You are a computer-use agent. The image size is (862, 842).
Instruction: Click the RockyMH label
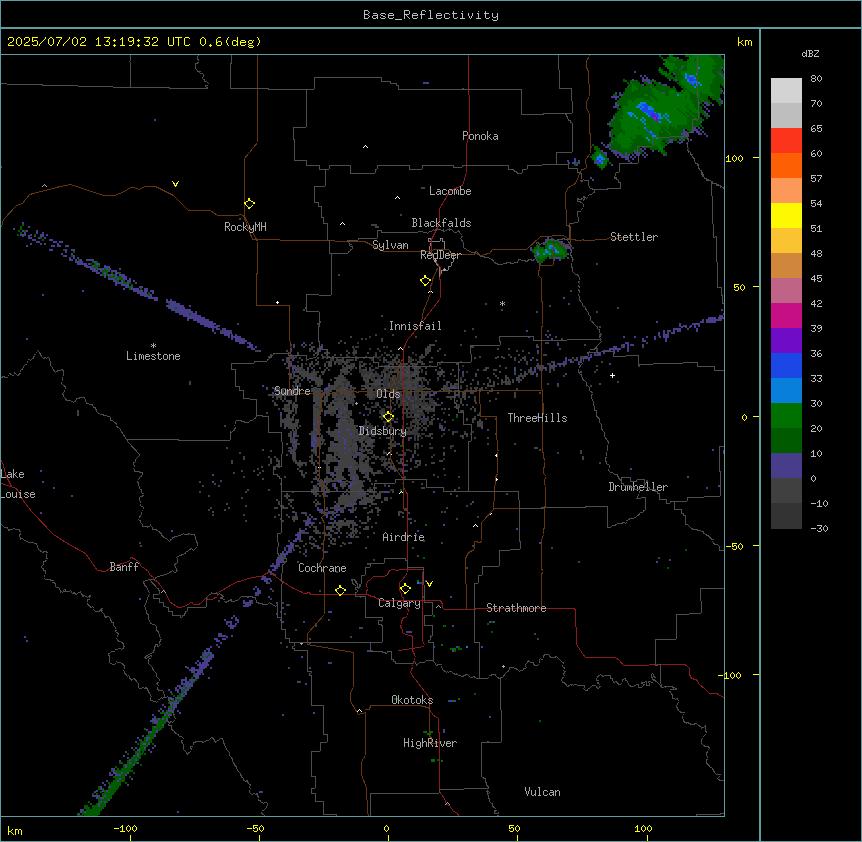(245, 227)
